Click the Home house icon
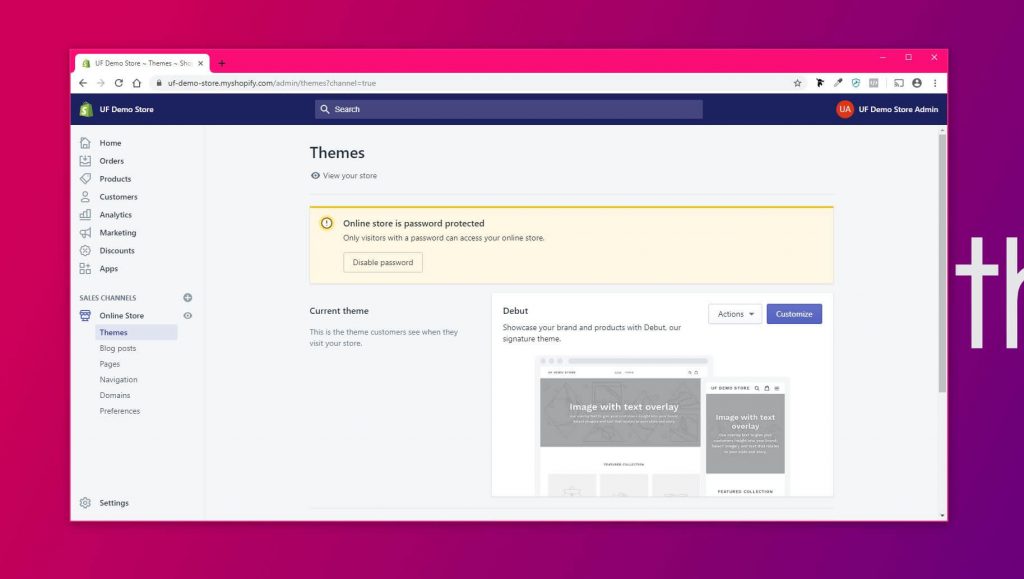This screenshot has width=1024, height=579. click(85, 143)
